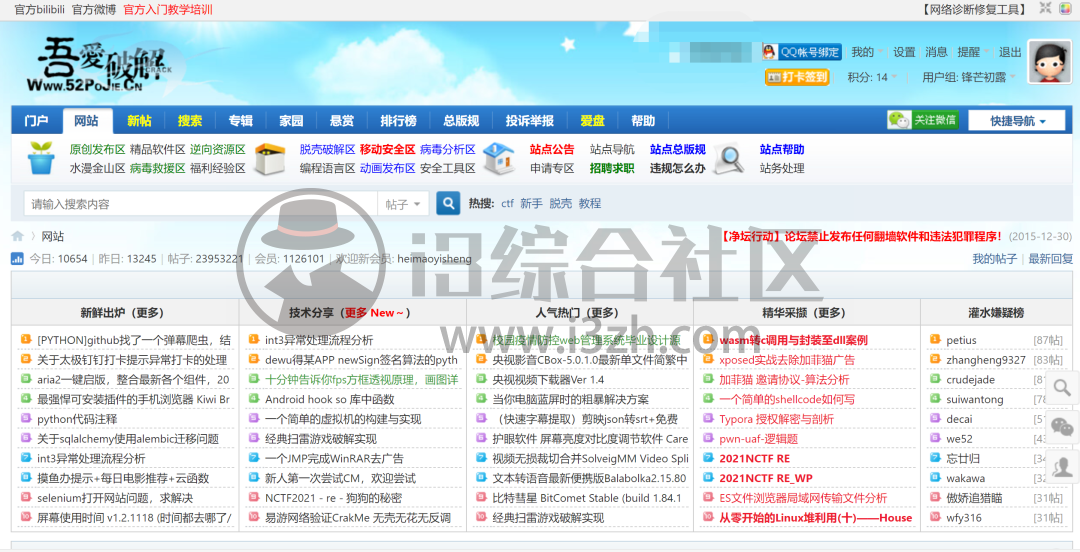Open the 移动安全区 forum link
Viewport: 1080px width, 552px height.
click(388, 150)
